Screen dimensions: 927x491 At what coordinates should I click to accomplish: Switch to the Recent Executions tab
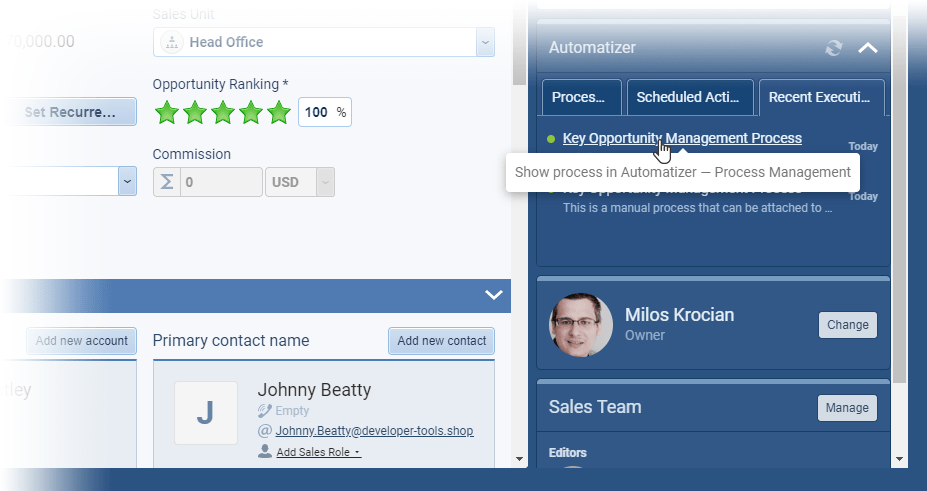coord(821,98)
